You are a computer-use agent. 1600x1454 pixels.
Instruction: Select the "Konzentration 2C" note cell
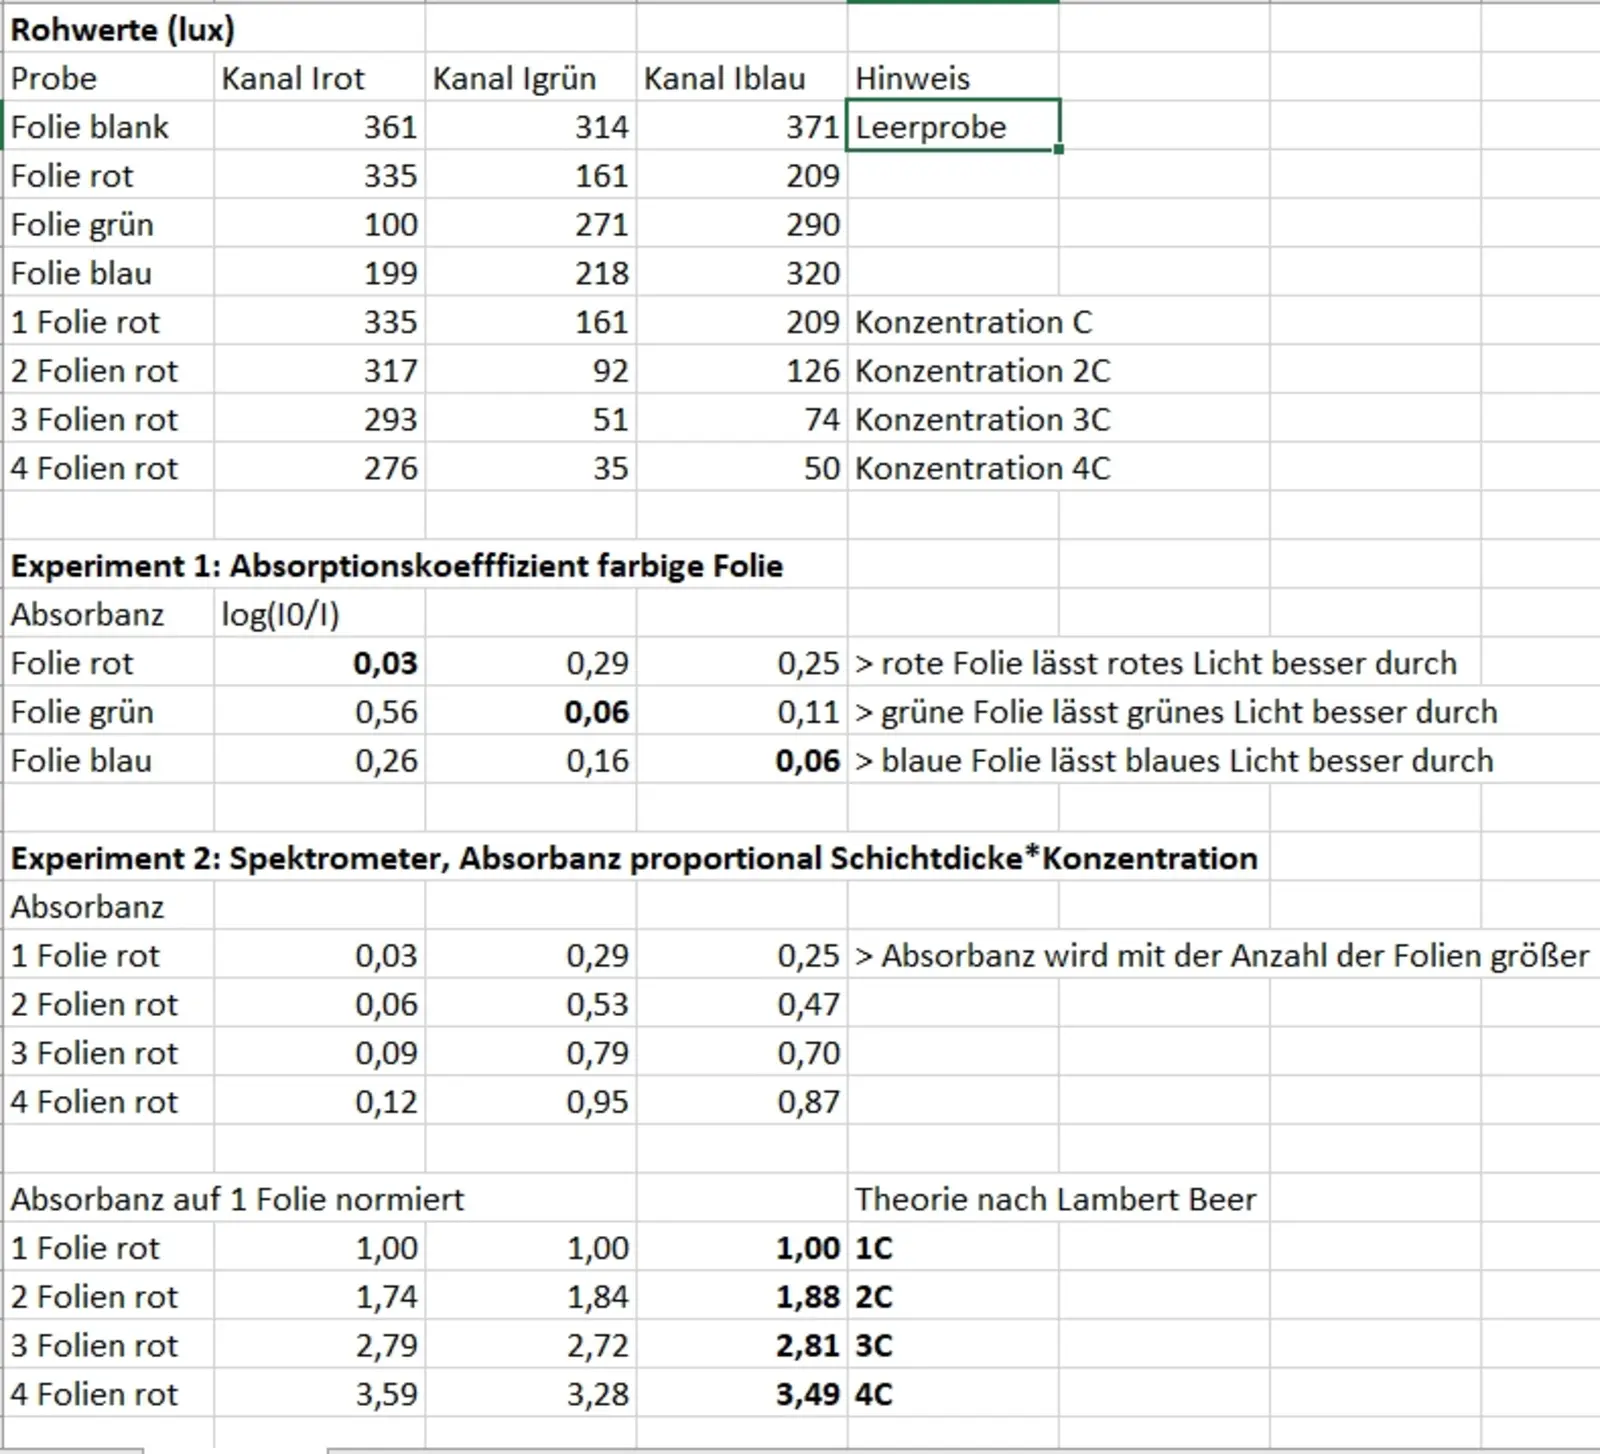pos(982,371)
